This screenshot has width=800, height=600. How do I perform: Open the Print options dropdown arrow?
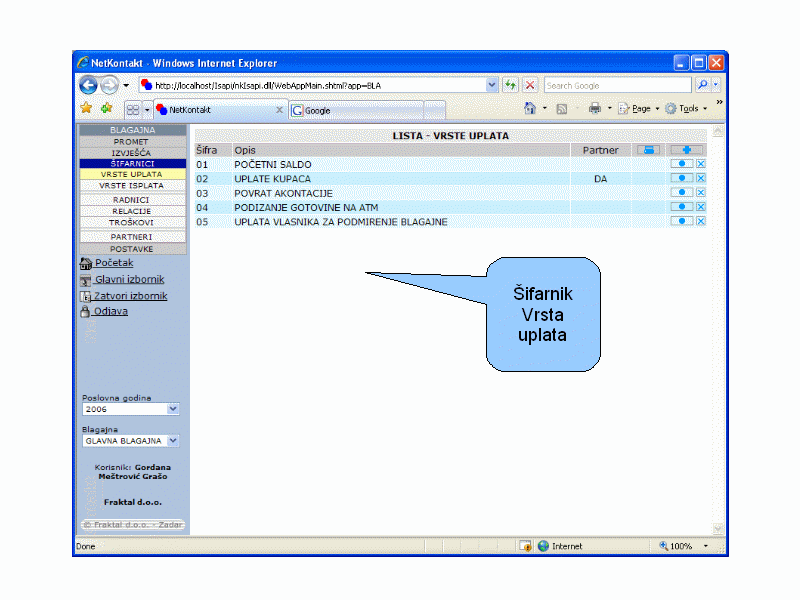609,108
